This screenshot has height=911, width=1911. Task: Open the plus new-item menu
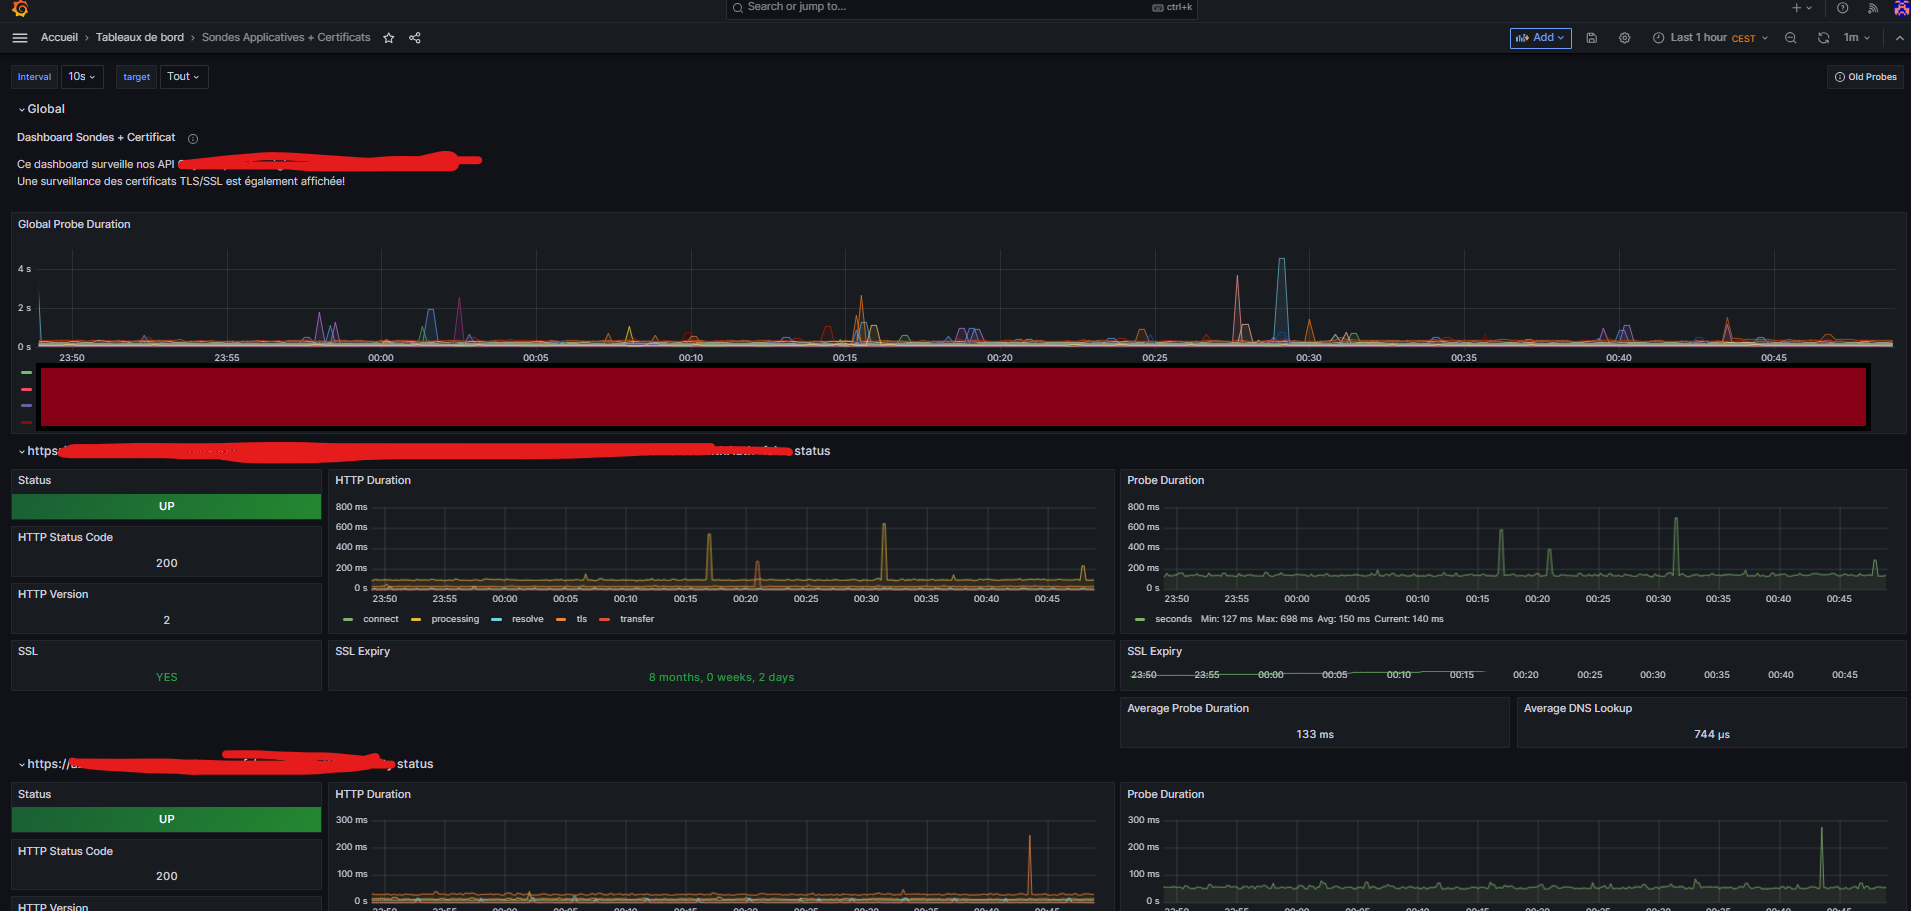click(1801, 8)
